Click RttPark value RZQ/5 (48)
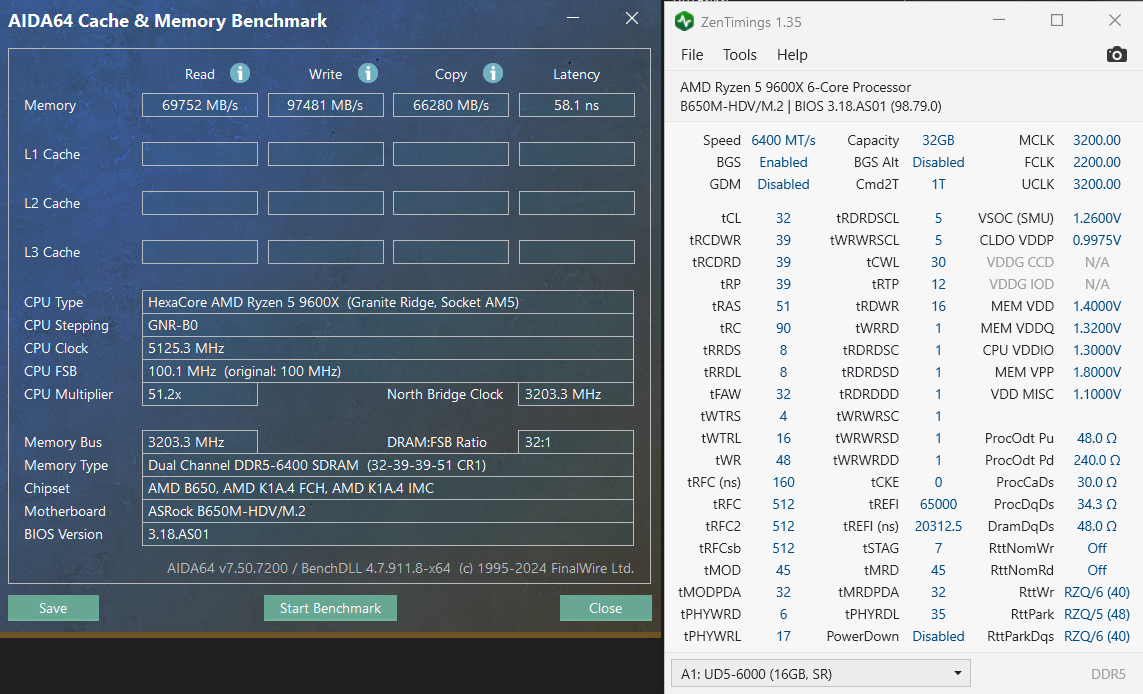 (x=1096, y=614)
